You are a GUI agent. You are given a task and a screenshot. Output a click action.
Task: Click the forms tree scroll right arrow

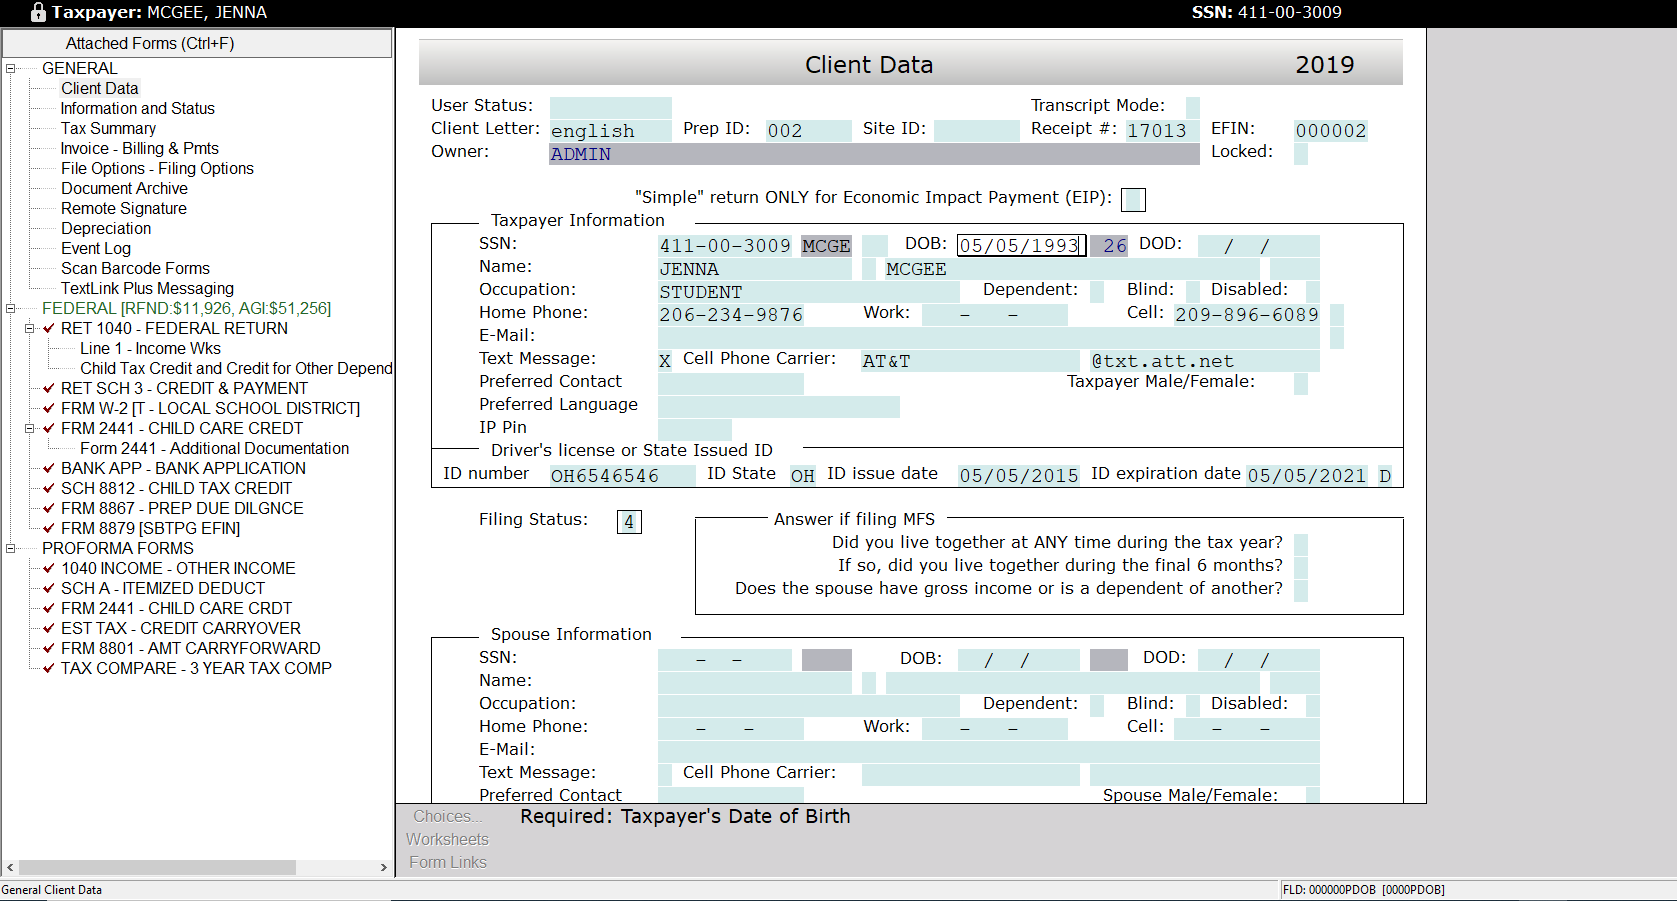point(383,868)
